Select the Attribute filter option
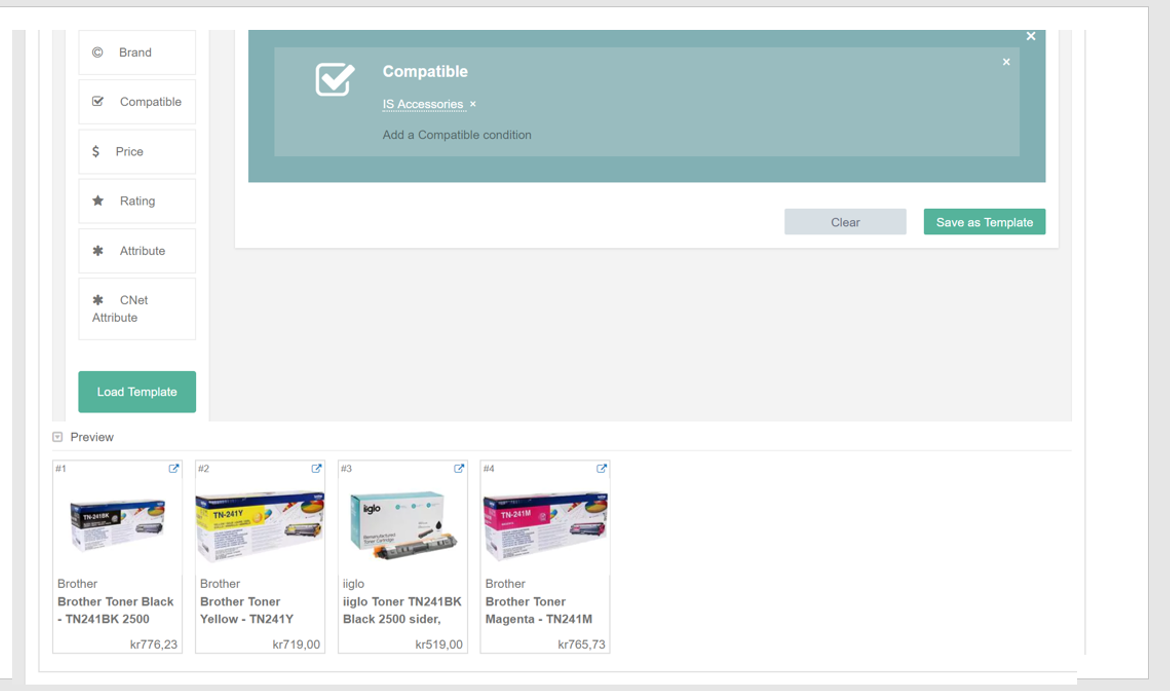Image resolution: width=1170 pixels, height=691 pixels. point(137,251)
